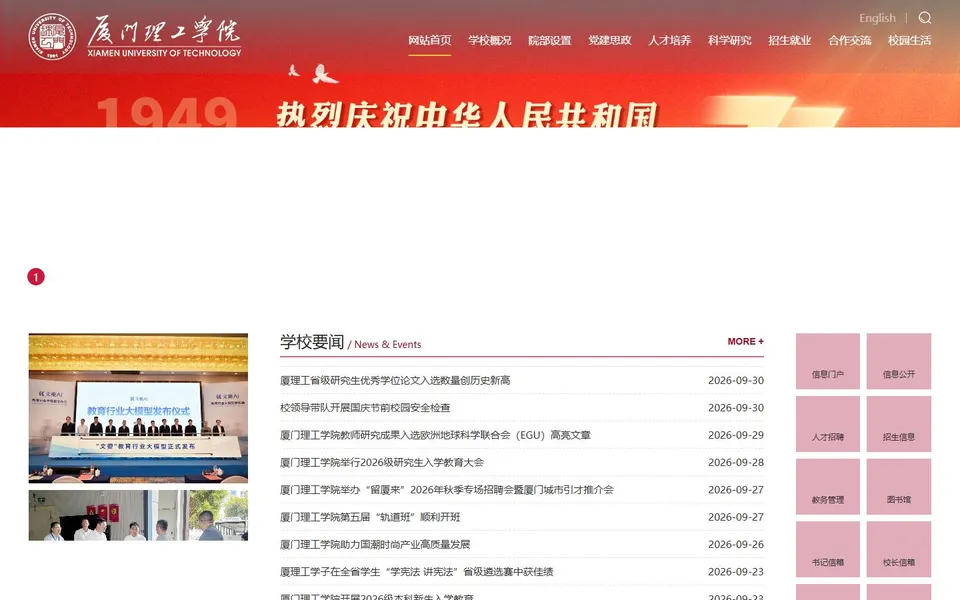Open the 招生就业 menu item

[x=790, y=40]
